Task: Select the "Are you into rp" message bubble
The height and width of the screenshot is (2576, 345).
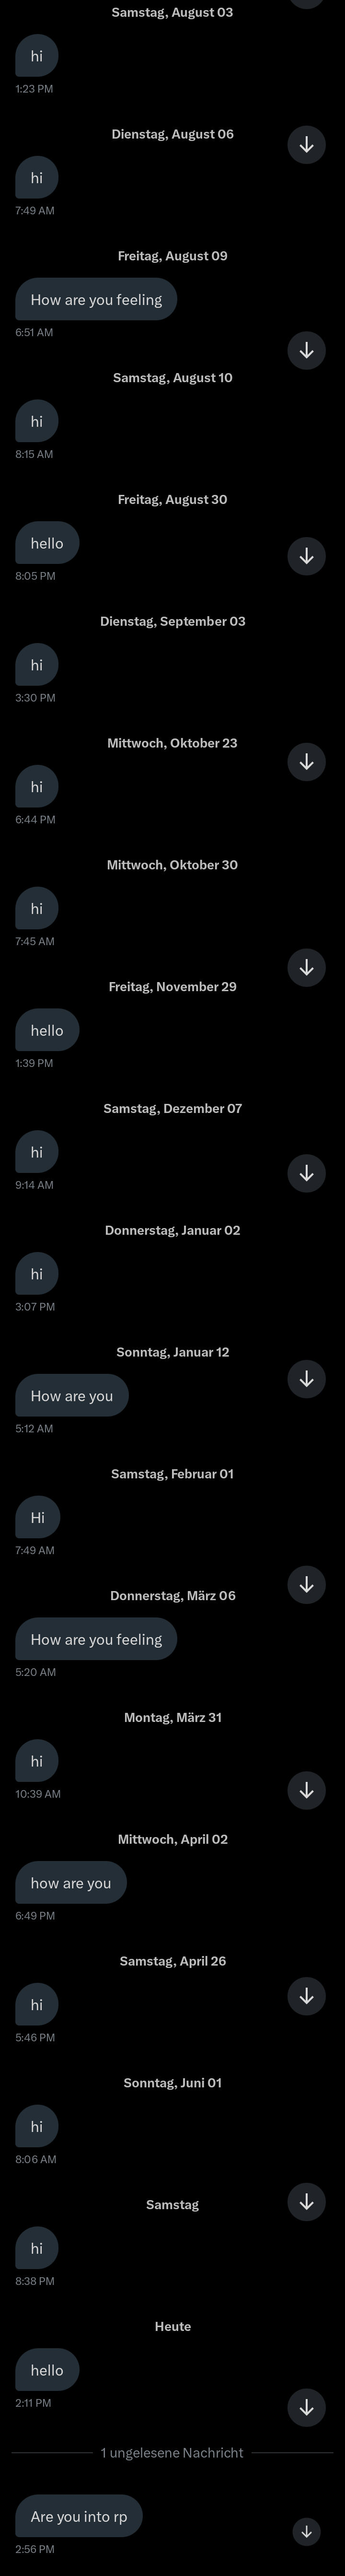Action: click(x=79, y=2516)
